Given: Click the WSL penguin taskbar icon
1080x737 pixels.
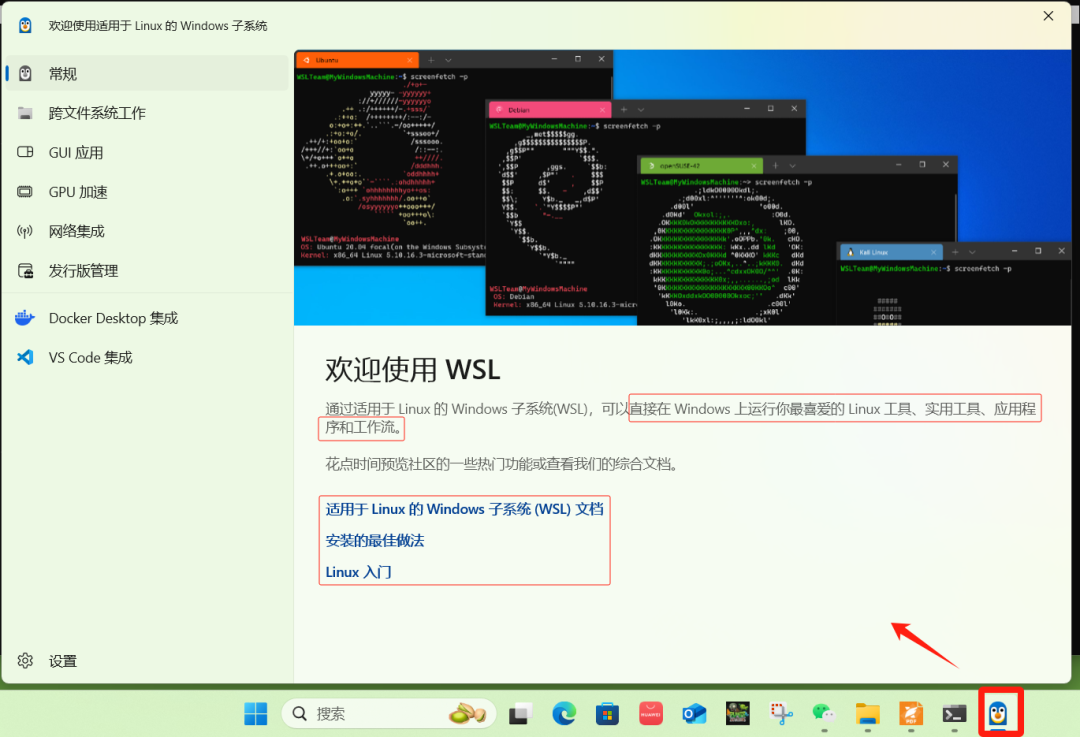Looking at the screenshot, I should pyautogui.click(x=997, y=714).
